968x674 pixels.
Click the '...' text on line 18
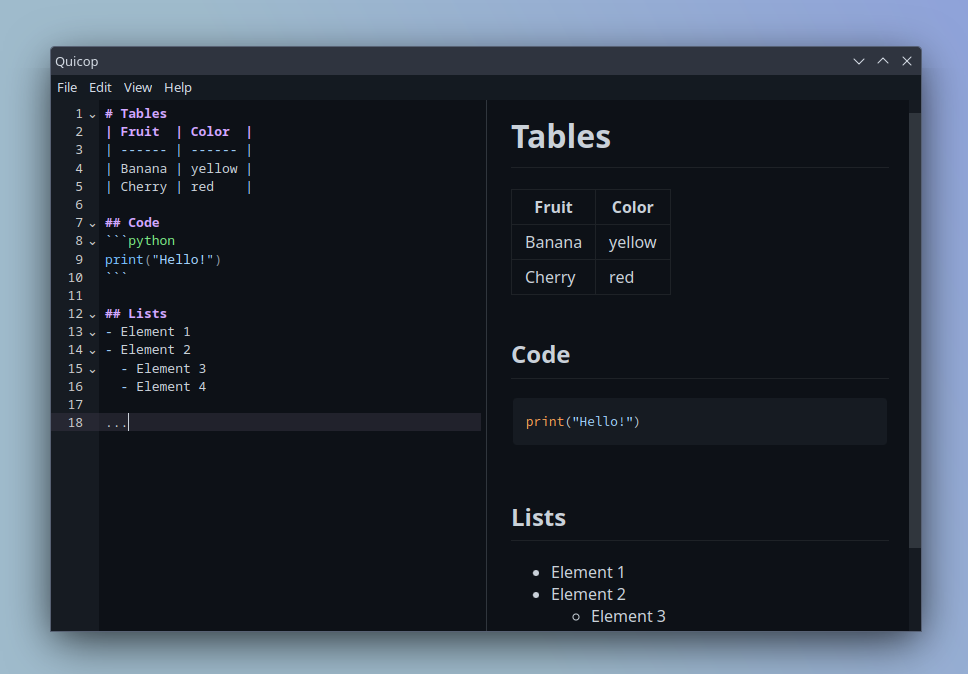(116, 423)
